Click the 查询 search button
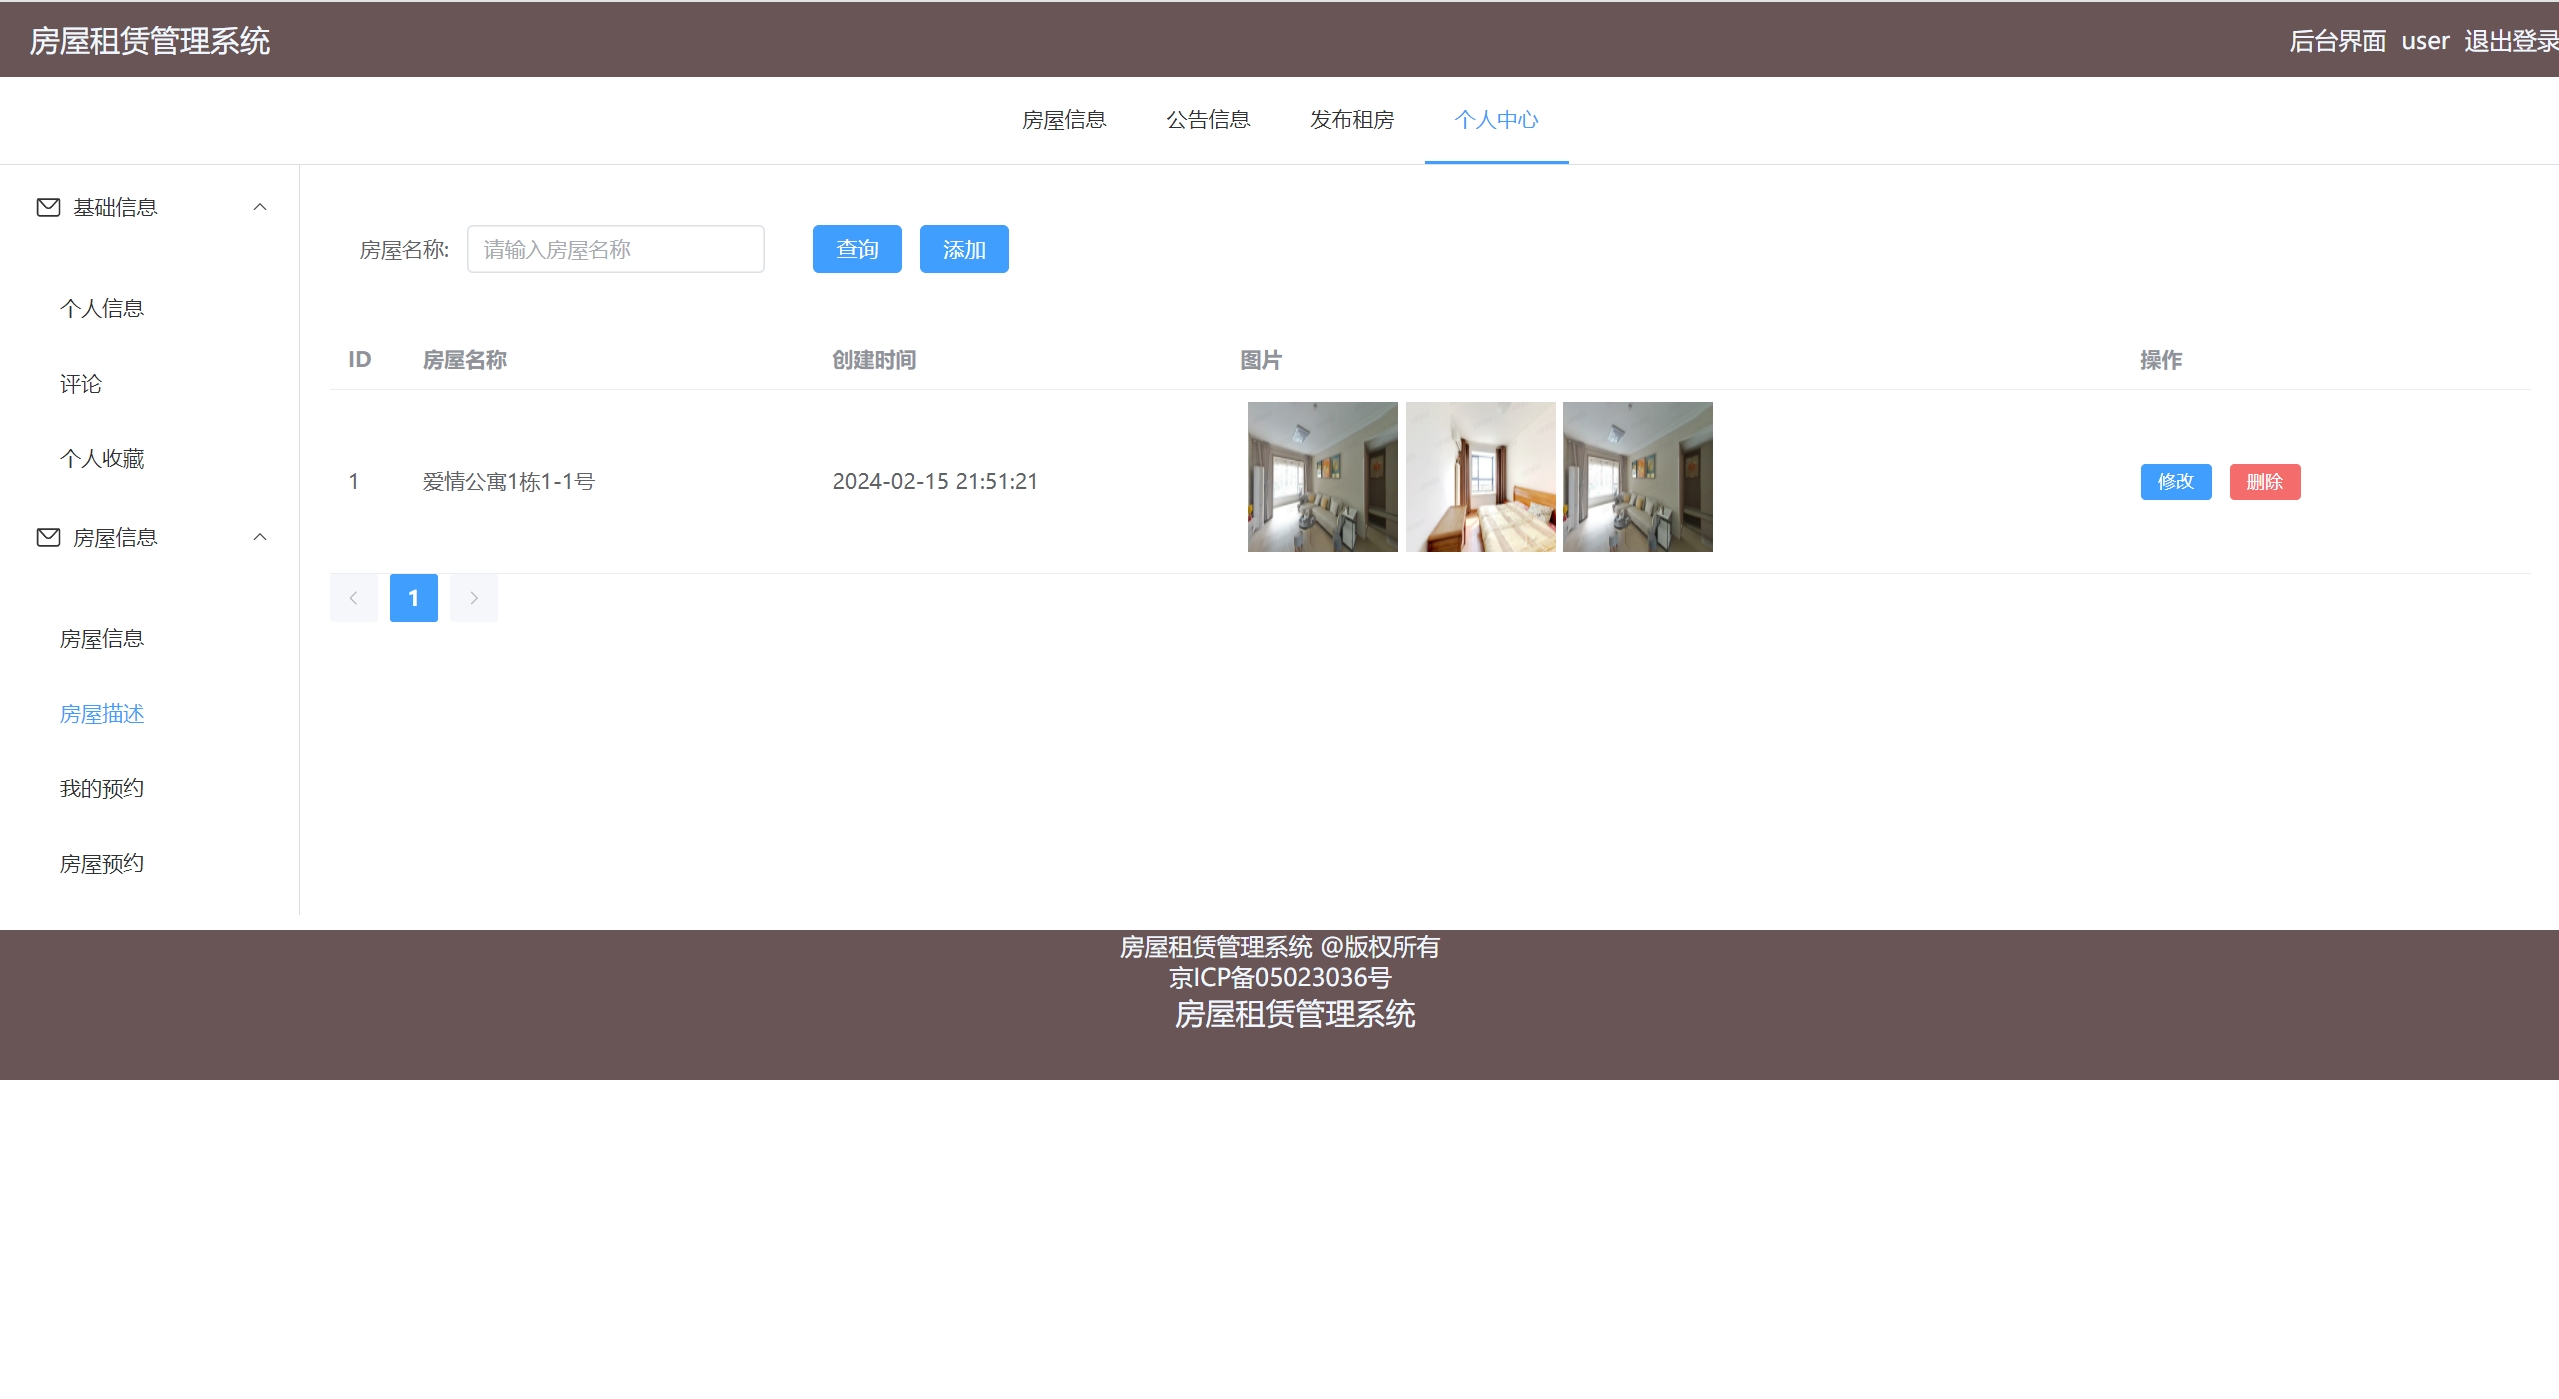The image size is (2559, 1399). tap(857, 249)
